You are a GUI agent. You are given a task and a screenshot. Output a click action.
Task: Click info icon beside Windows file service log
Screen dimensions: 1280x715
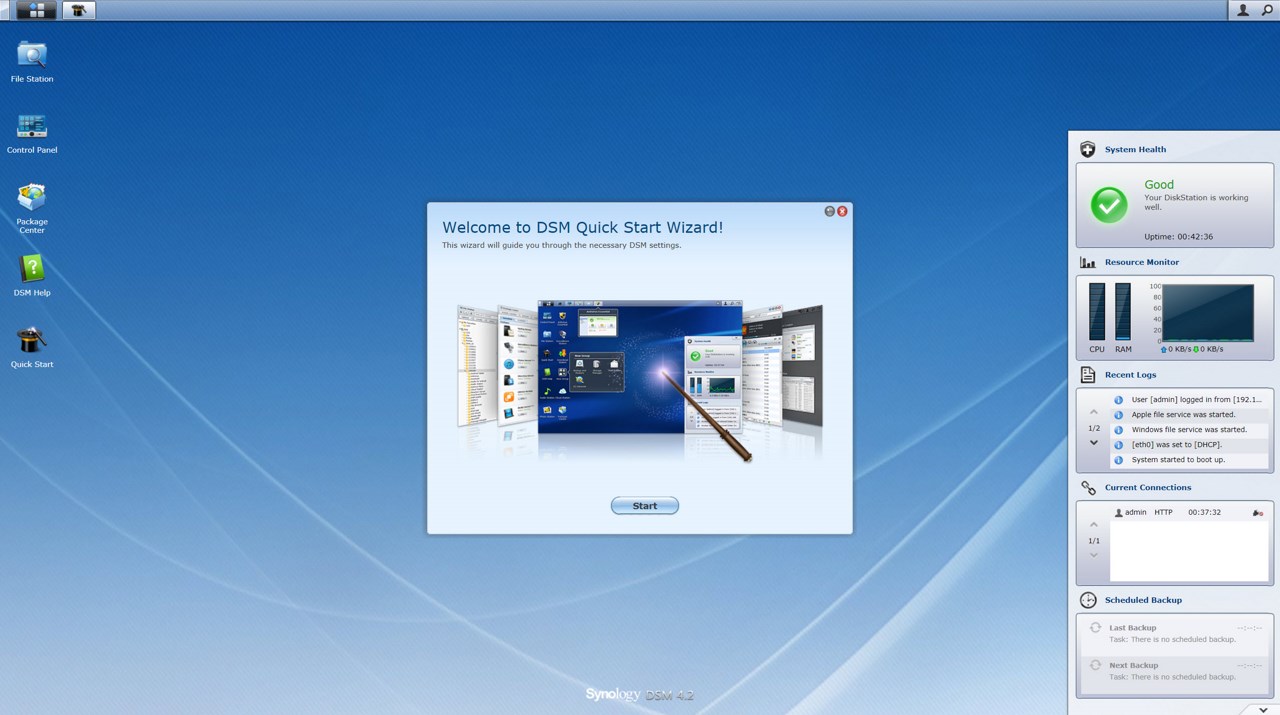pos(1119,430)
